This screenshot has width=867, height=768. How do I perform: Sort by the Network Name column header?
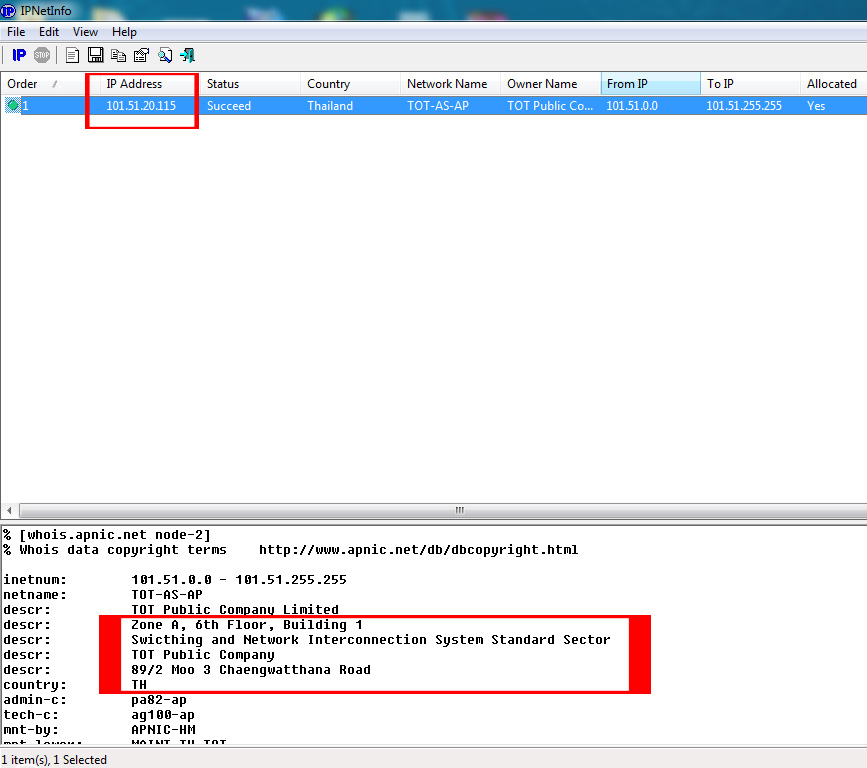451,84
